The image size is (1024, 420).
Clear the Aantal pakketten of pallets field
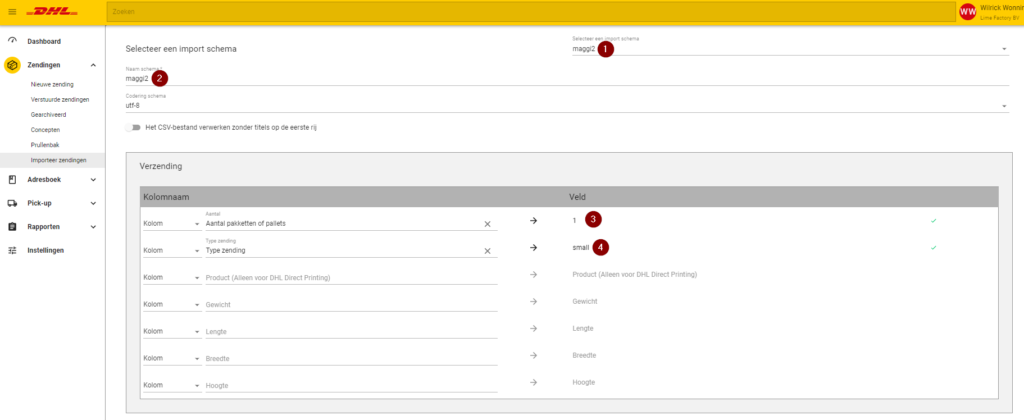(x=487, y=224)
